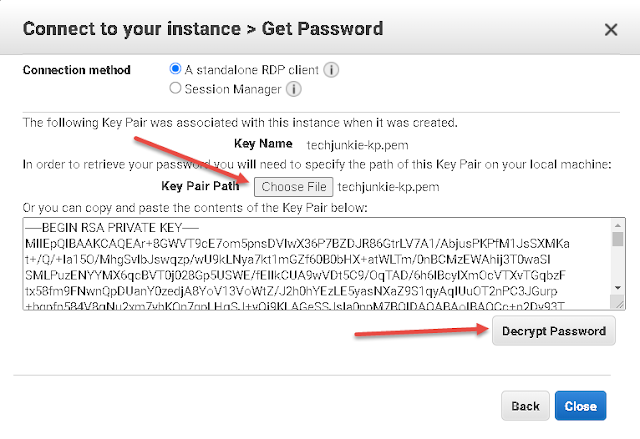
Task: Click the key text box scroll-up arrow
Action: 618,225
